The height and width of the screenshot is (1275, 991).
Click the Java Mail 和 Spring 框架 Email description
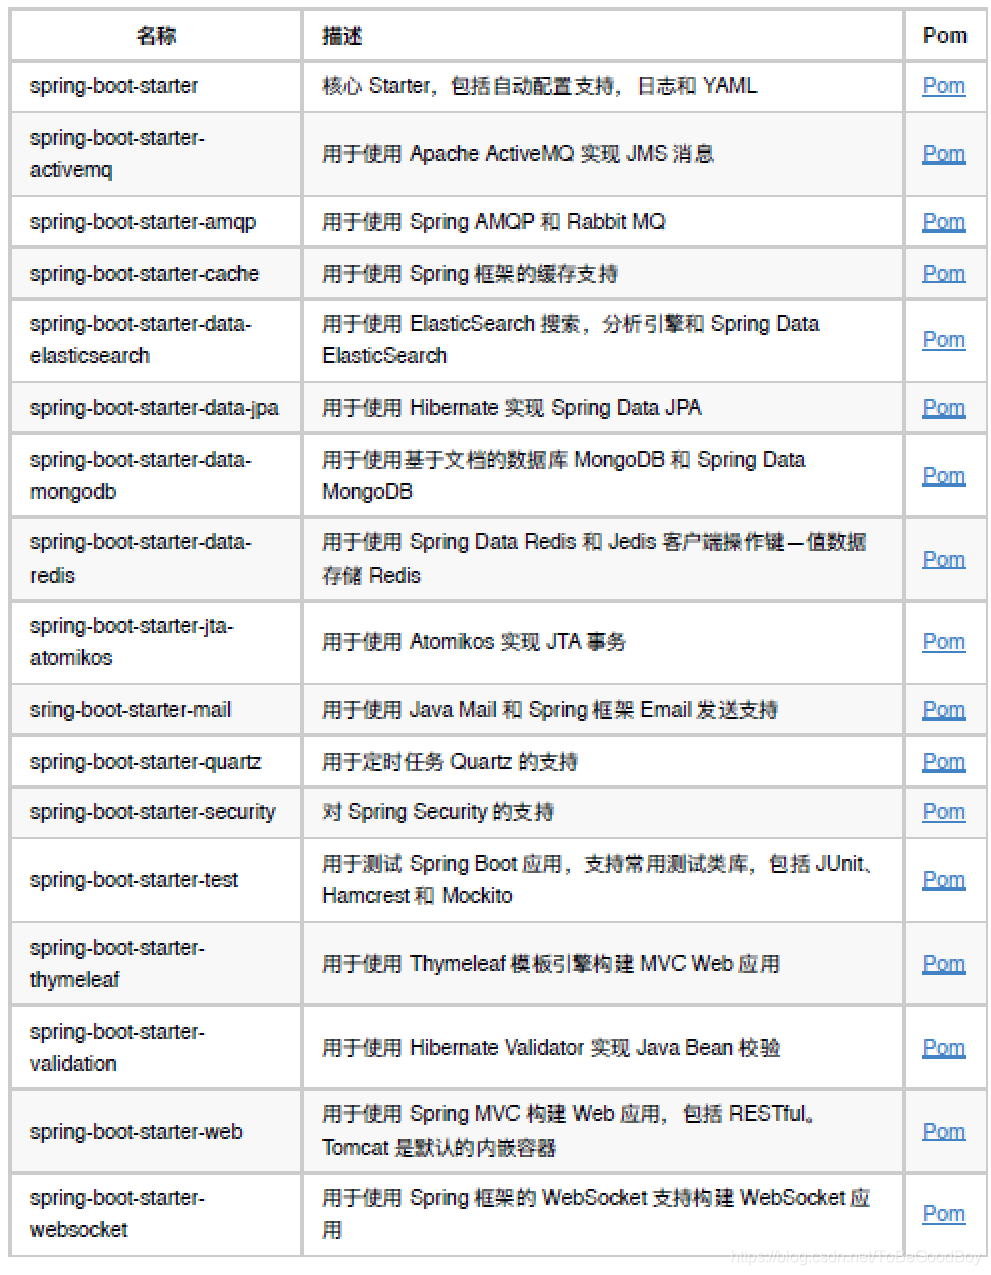603,710
